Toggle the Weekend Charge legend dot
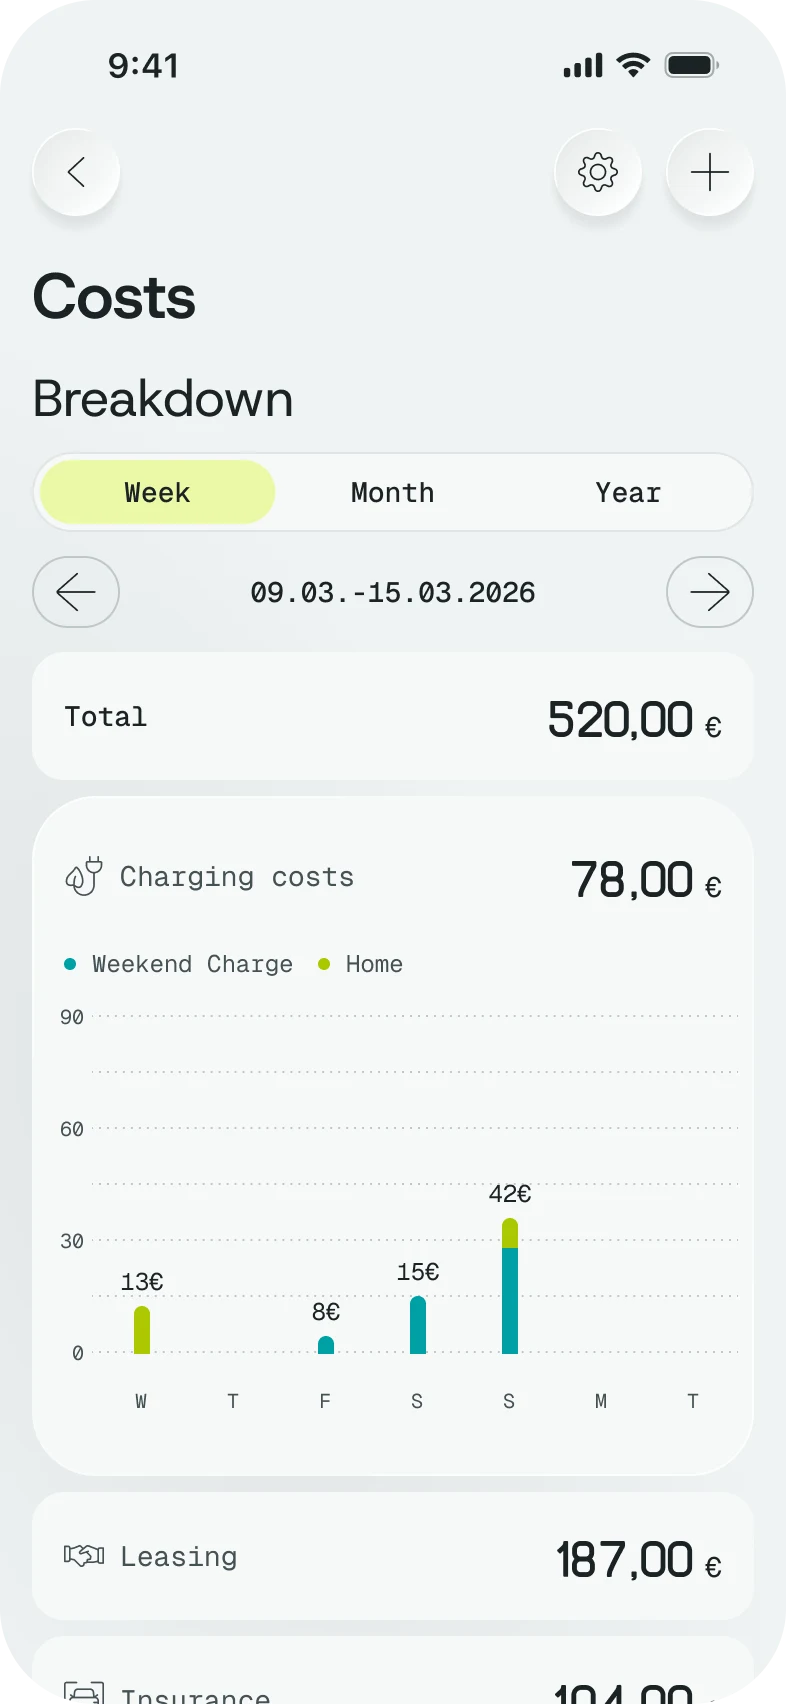786x1704 pixels. [70, 964]
